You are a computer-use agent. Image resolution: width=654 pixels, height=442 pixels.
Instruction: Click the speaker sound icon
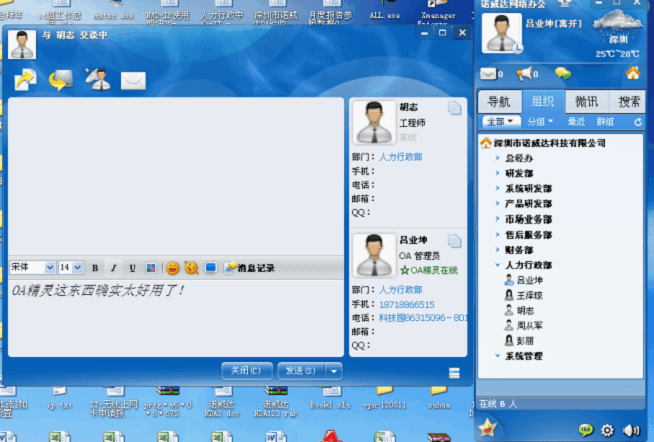pos(631,430)
